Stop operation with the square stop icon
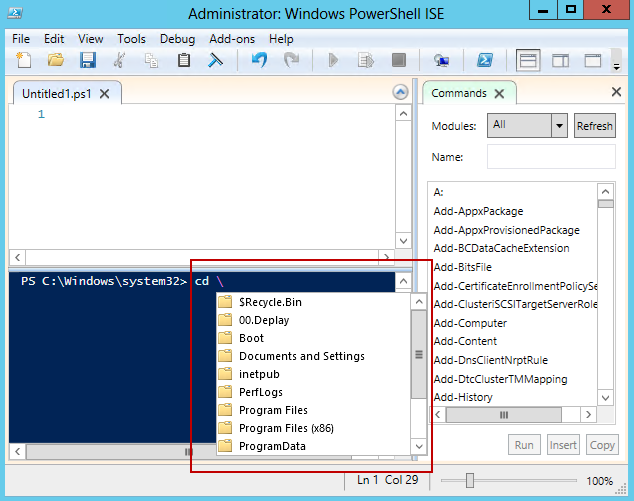The height and width of the screenshot is (501, 634). pyautogui.click(x=399, y=61)
